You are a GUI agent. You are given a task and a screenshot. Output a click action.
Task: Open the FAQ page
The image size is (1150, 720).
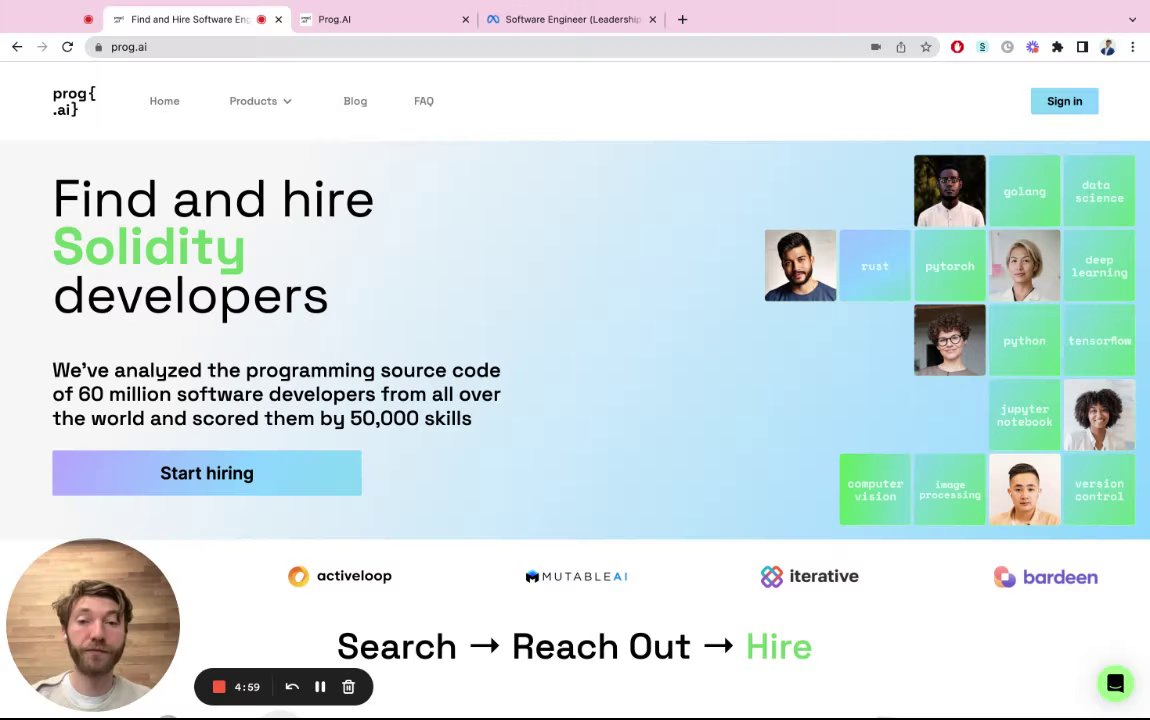click(424, 101)
